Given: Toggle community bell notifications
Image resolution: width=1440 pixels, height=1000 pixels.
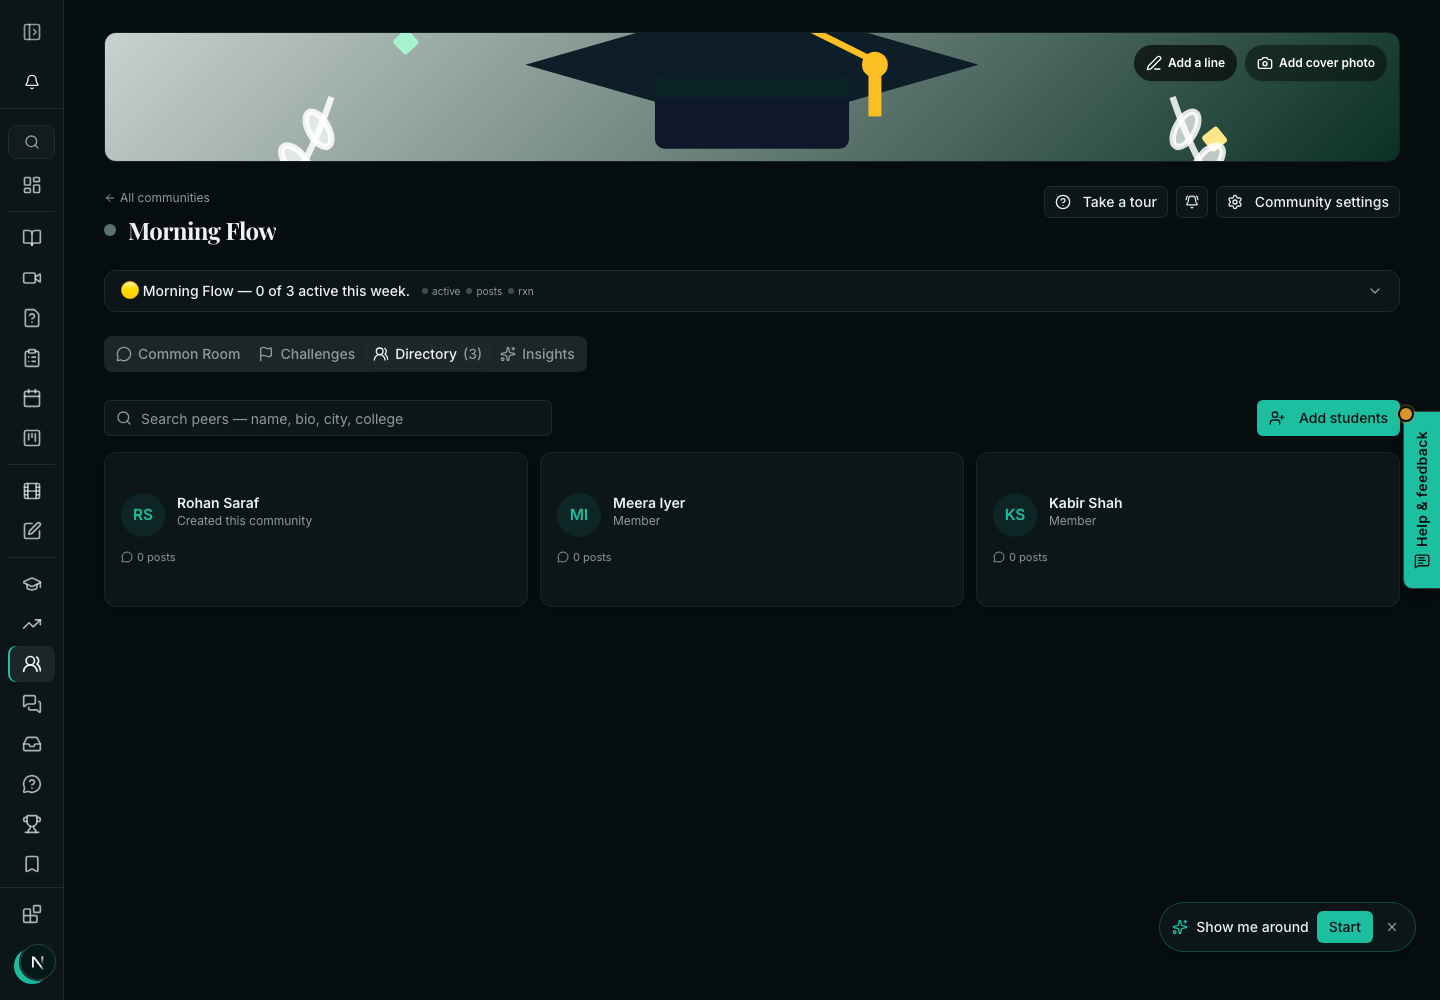Looking at the screenshot, I should (x=1192, y=202).
